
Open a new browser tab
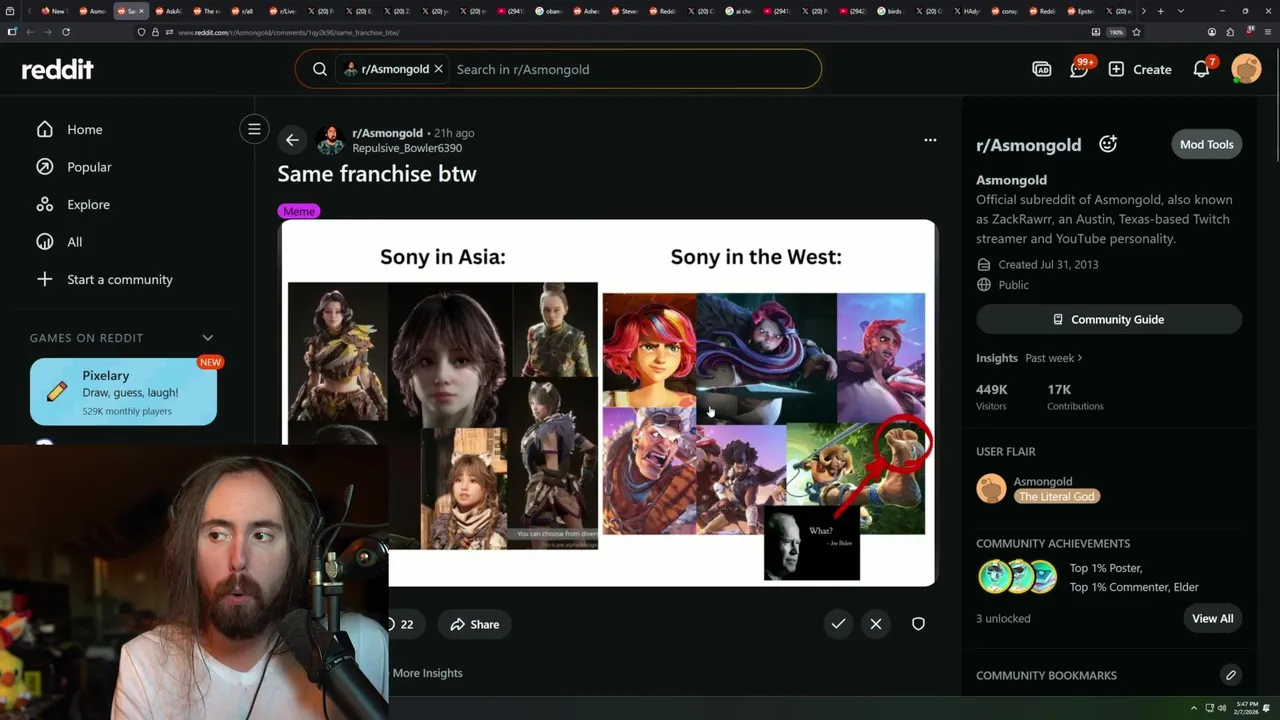point(1160,11)
